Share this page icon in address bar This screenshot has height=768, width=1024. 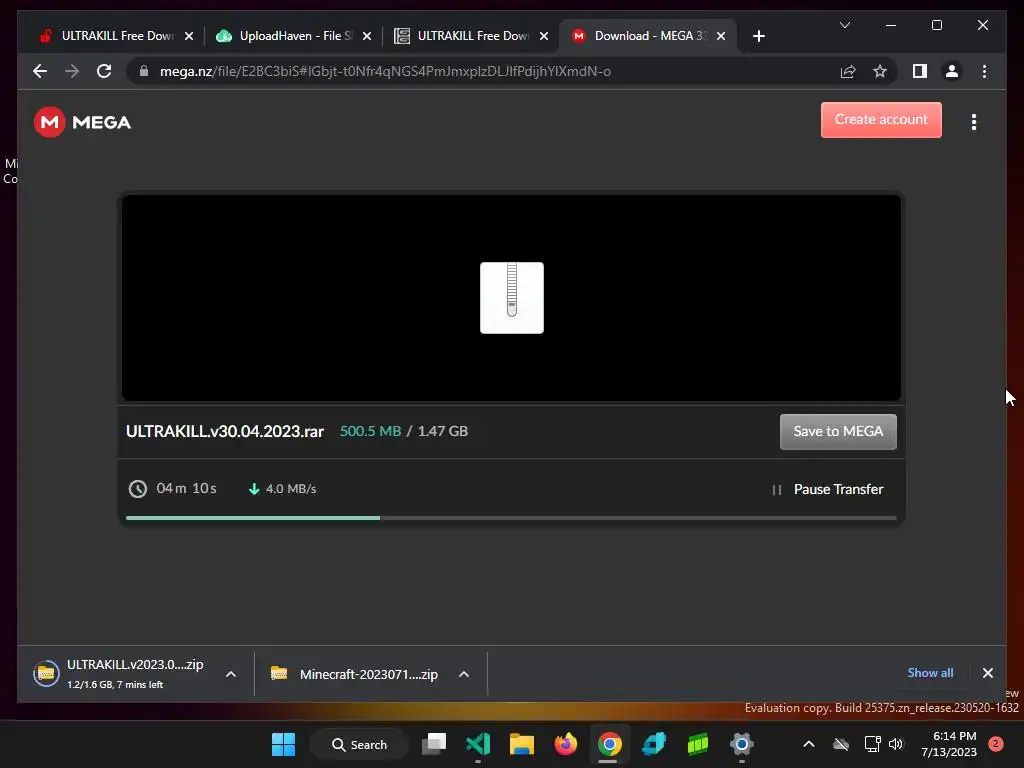click(x=848, y=71)
